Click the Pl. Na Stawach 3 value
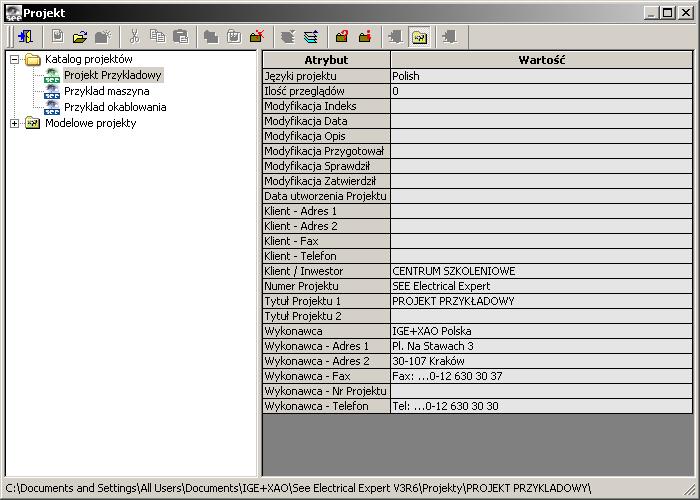 point(542,346)
